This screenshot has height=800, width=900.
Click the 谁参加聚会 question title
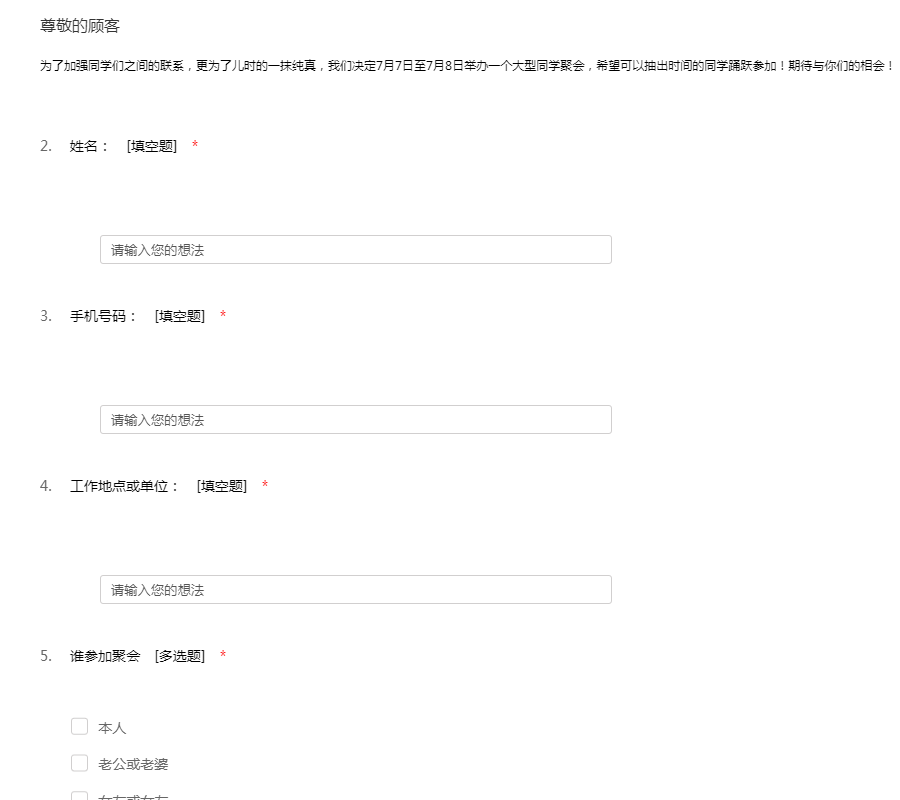[x=105, y=656]
